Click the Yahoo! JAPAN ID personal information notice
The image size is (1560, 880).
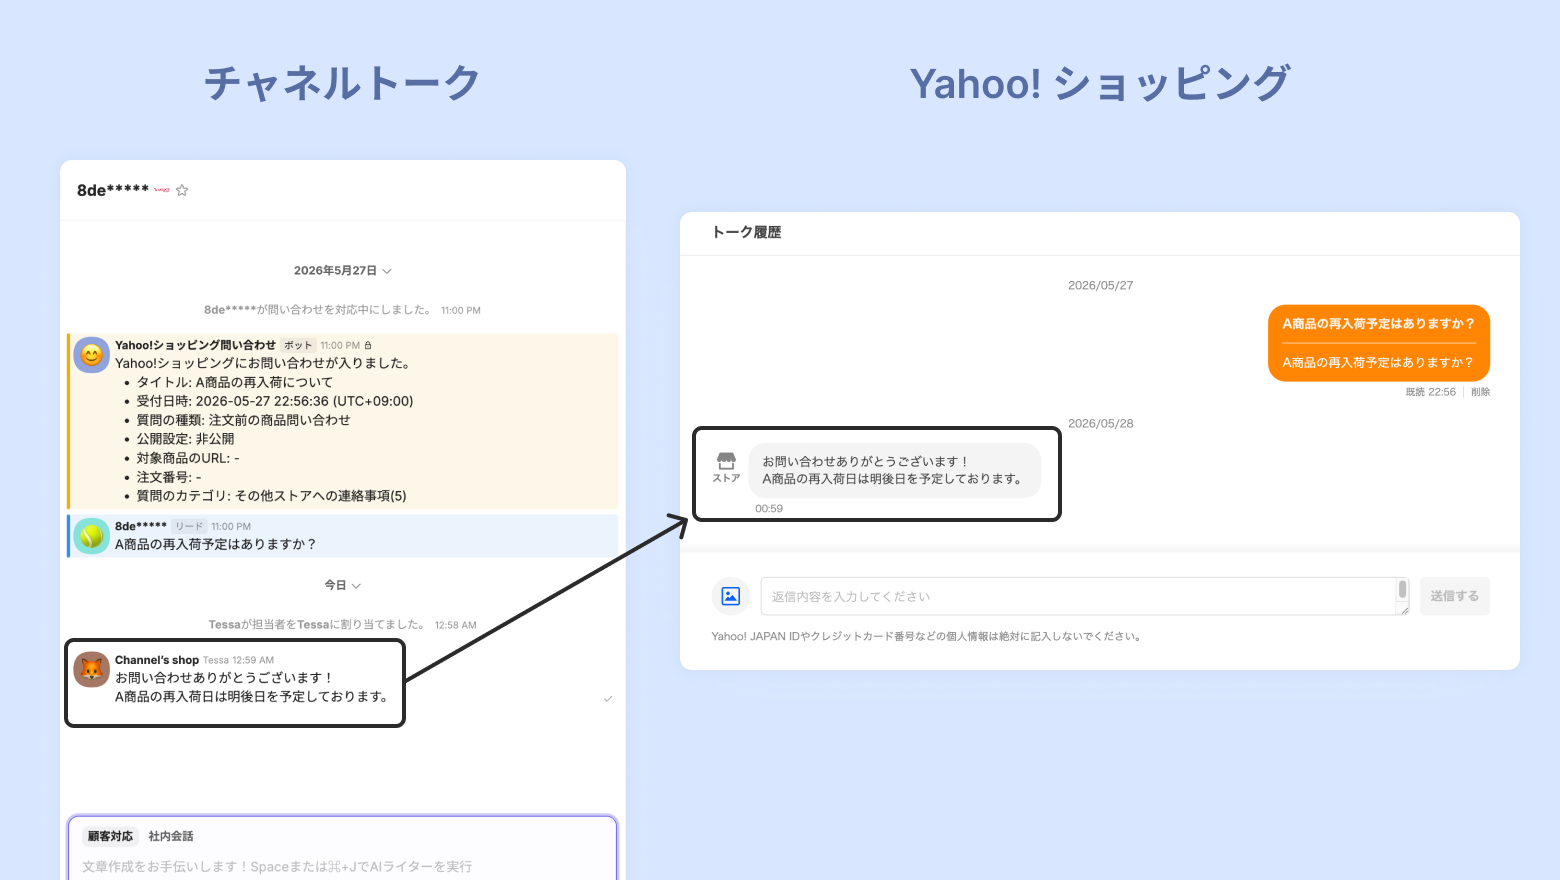pos(927,636)
